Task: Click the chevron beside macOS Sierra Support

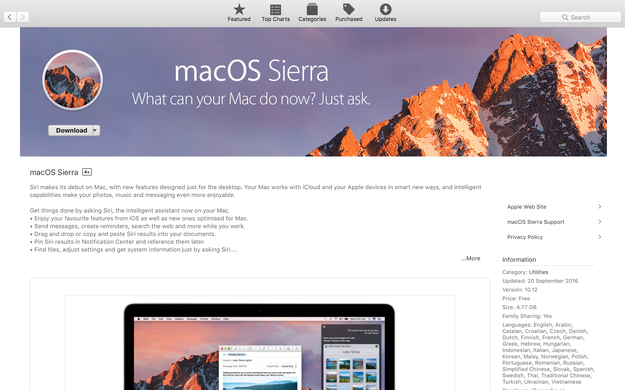Action: (599, 222)
